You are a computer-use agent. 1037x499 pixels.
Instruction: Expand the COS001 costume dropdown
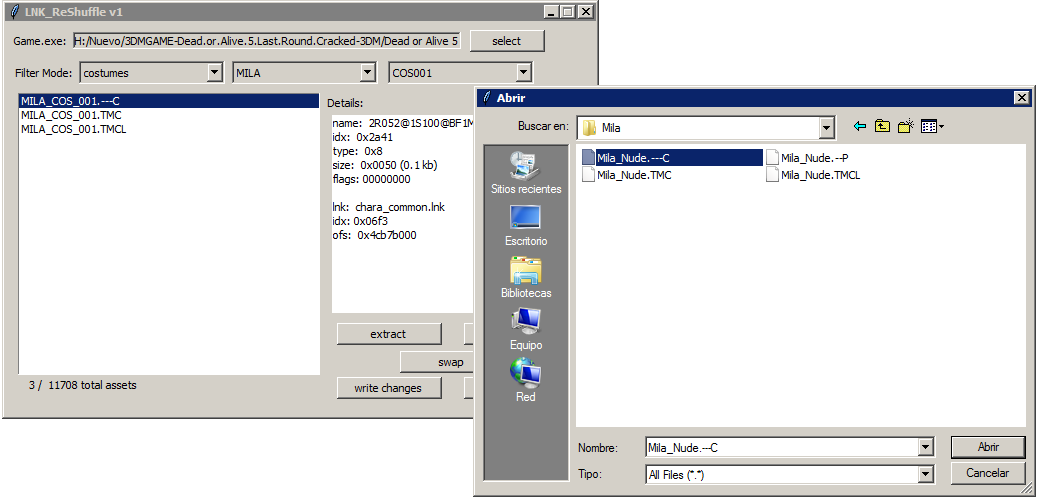tap(523, 73)
